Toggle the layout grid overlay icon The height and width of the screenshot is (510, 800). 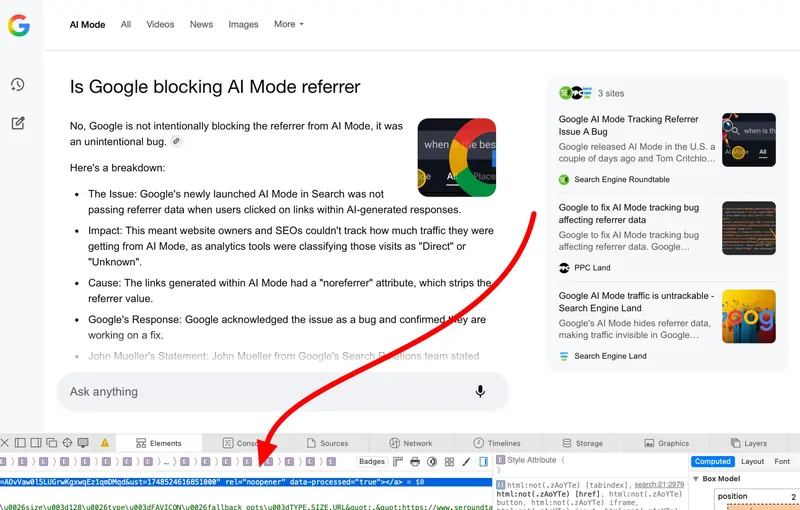pos(449,462)
